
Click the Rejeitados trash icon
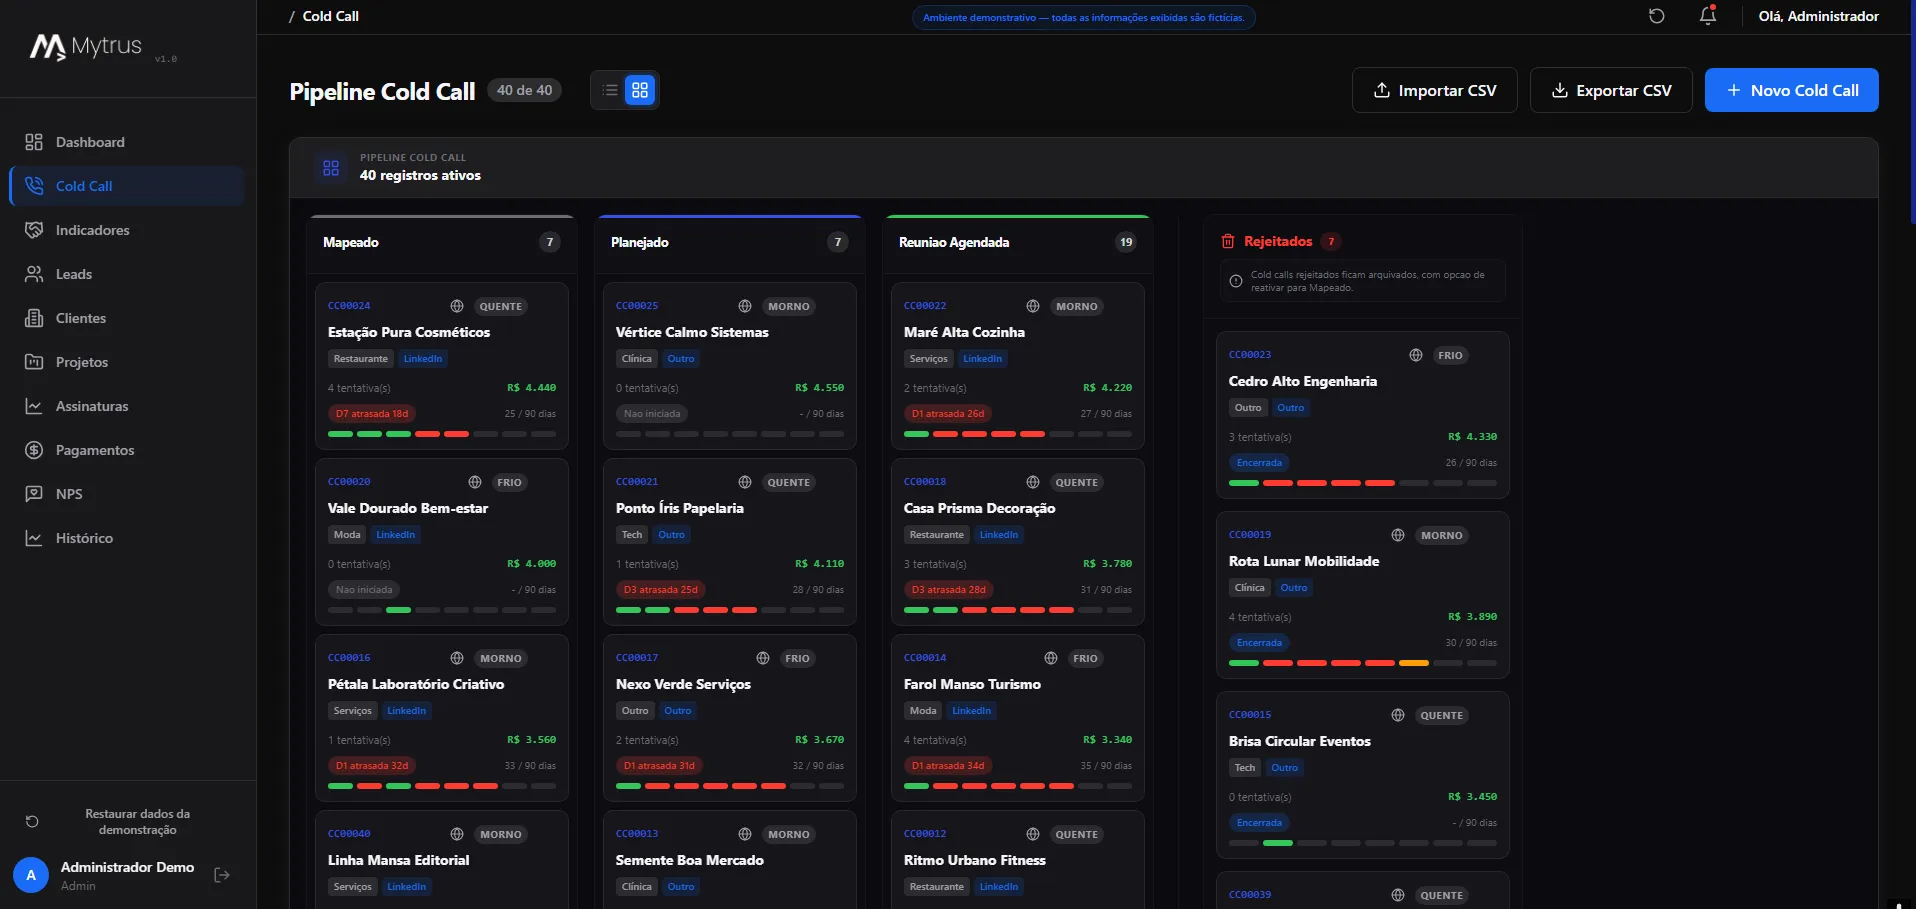1228,241
